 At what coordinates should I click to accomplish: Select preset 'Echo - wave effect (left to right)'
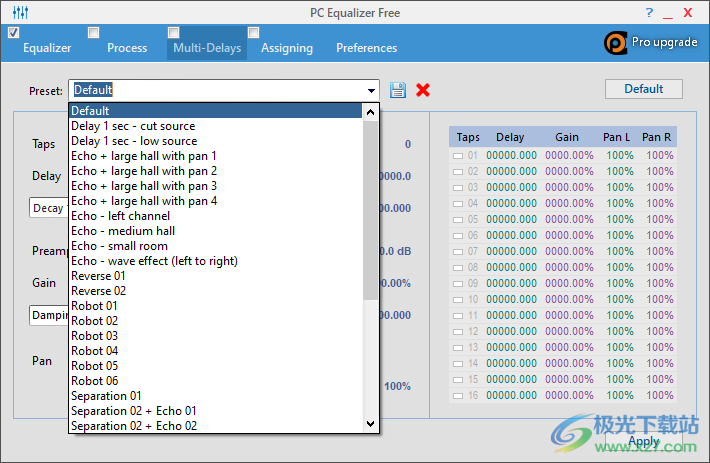pos(216,261)
